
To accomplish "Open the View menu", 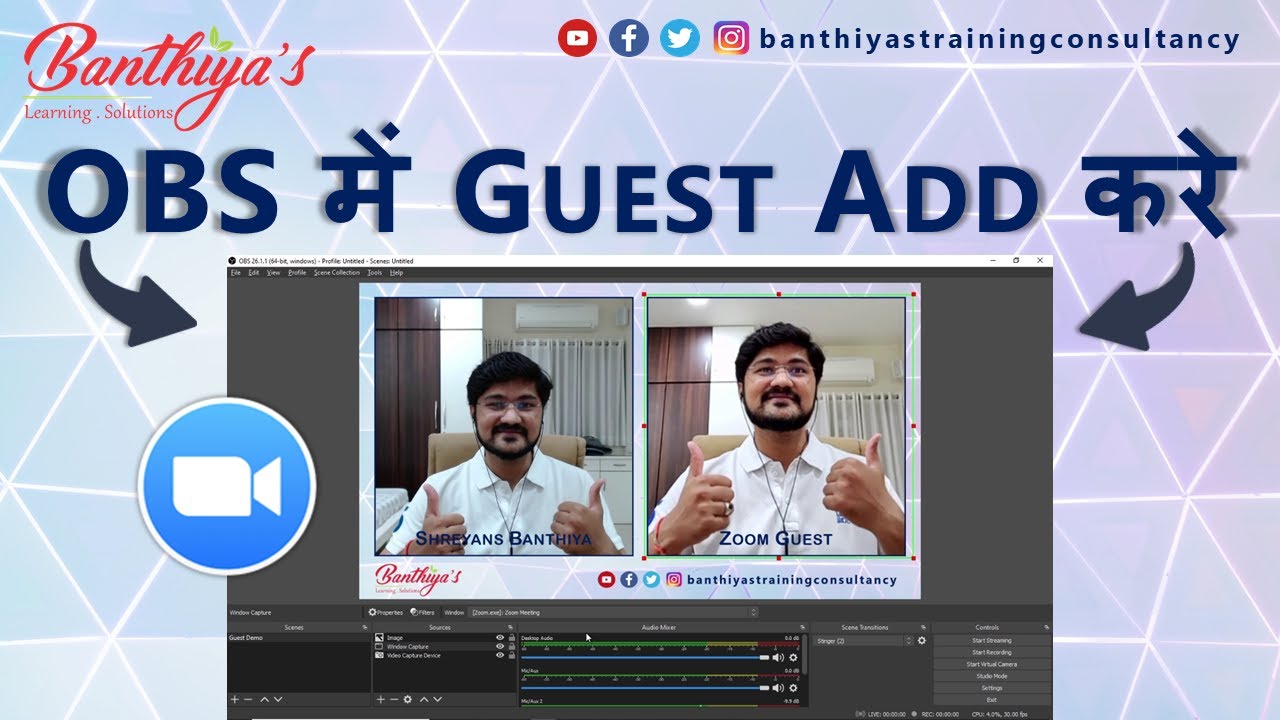I will [273, 272].
